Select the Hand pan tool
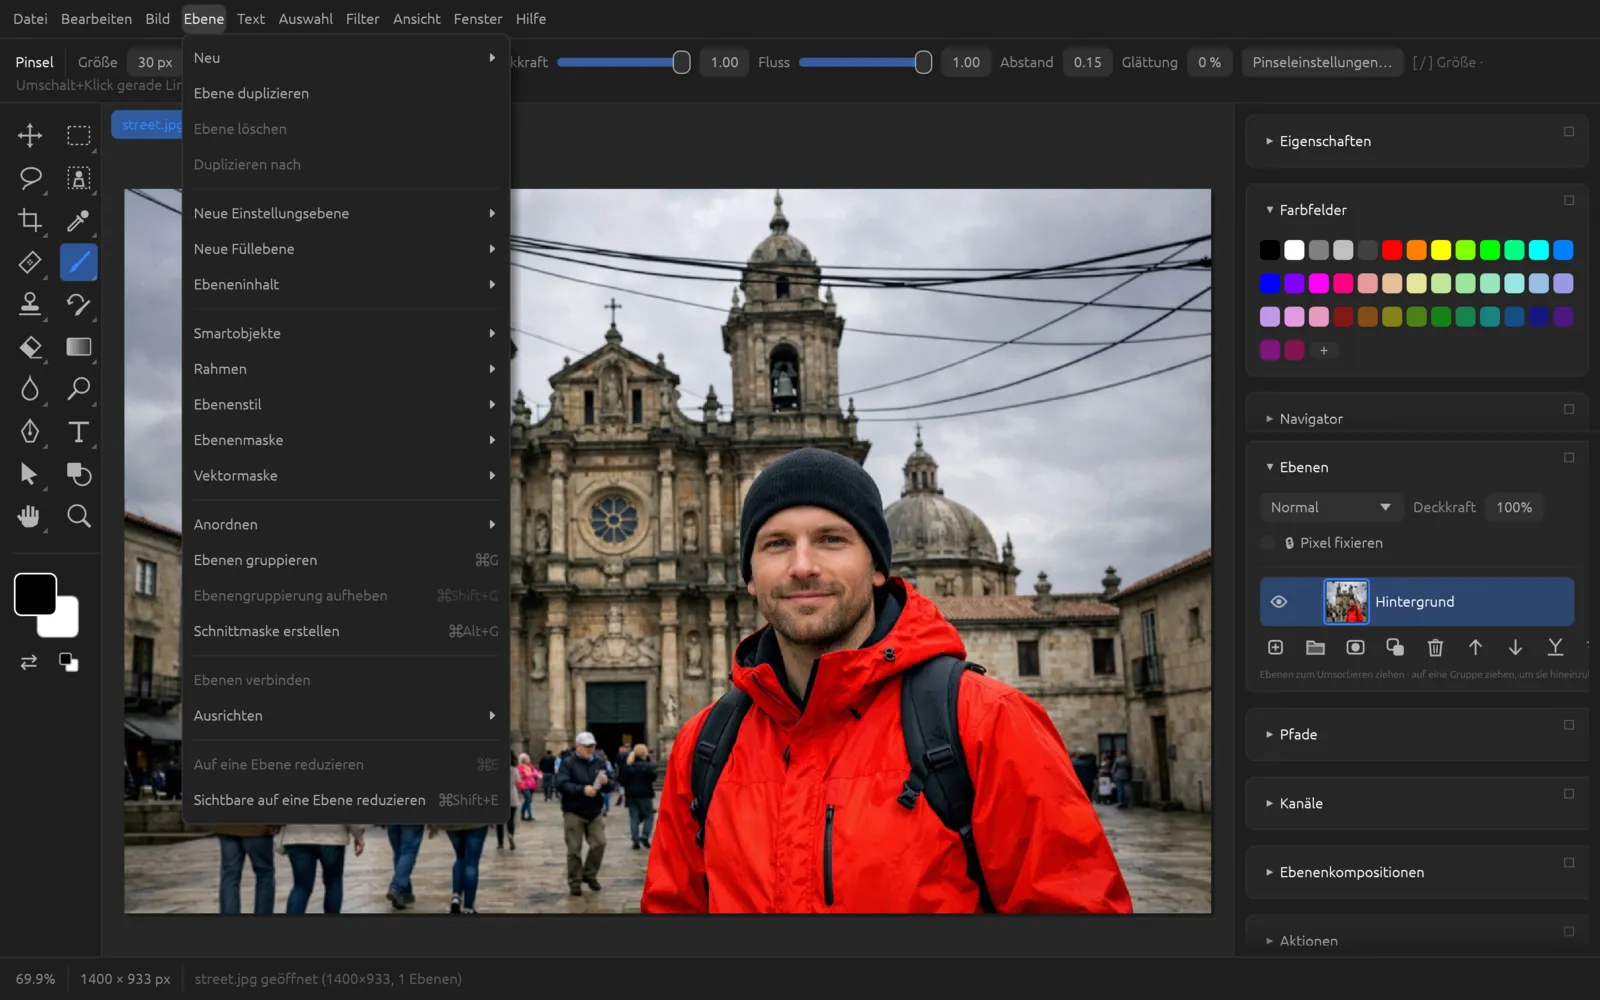Image resolution: width=1600 pixels, height=1000 pixels. (x=30, y=516)
